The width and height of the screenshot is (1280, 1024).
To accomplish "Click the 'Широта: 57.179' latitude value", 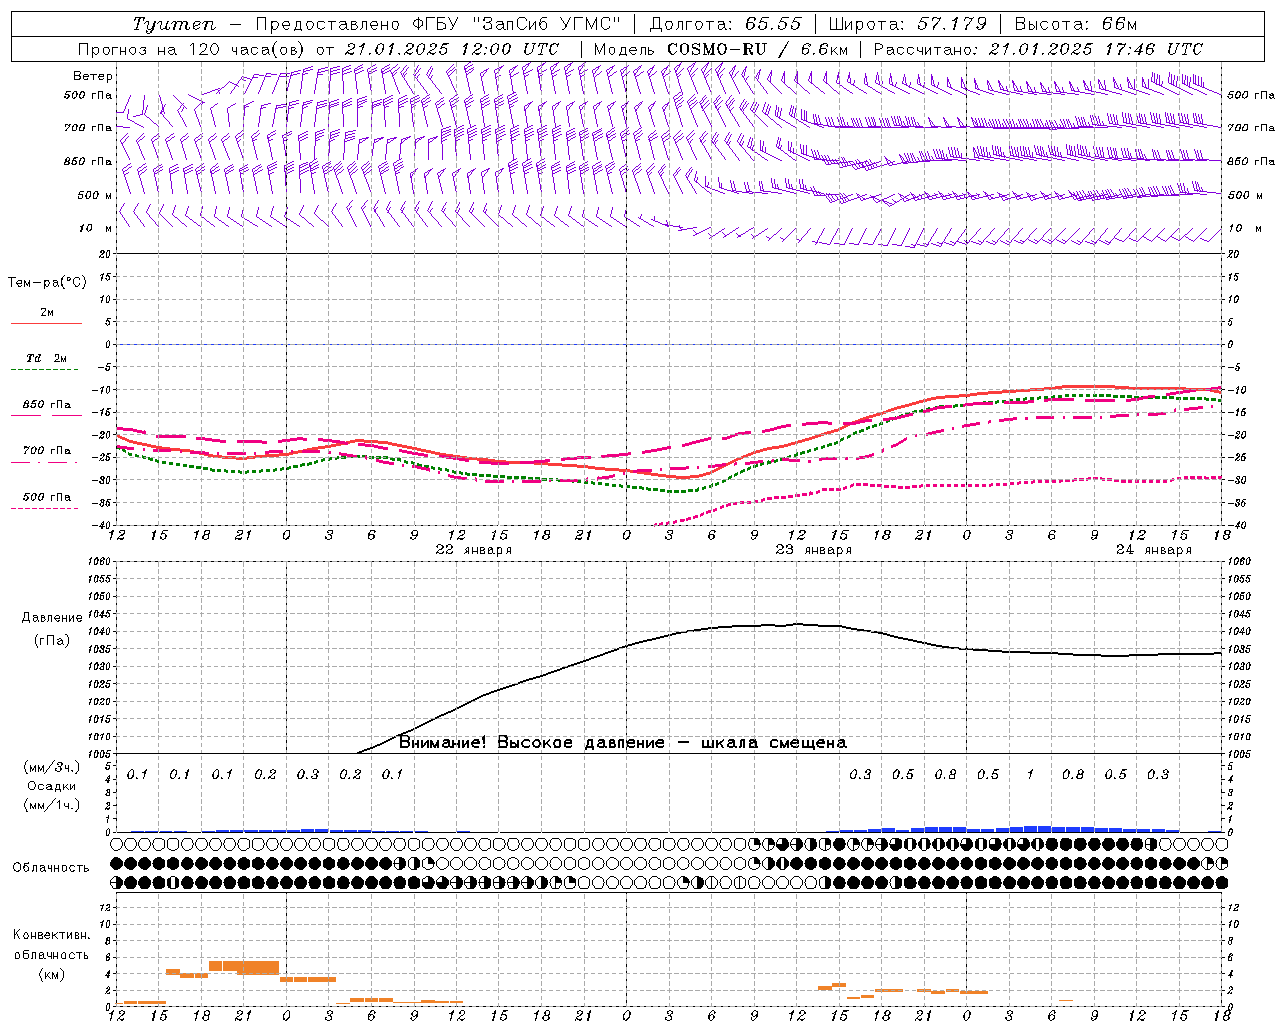I will (908, 24).
